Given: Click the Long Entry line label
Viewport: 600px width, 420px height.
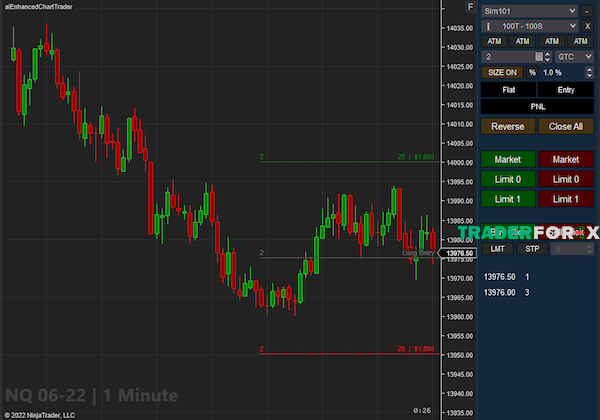Looking at the screenshot, I should (418, 253).
